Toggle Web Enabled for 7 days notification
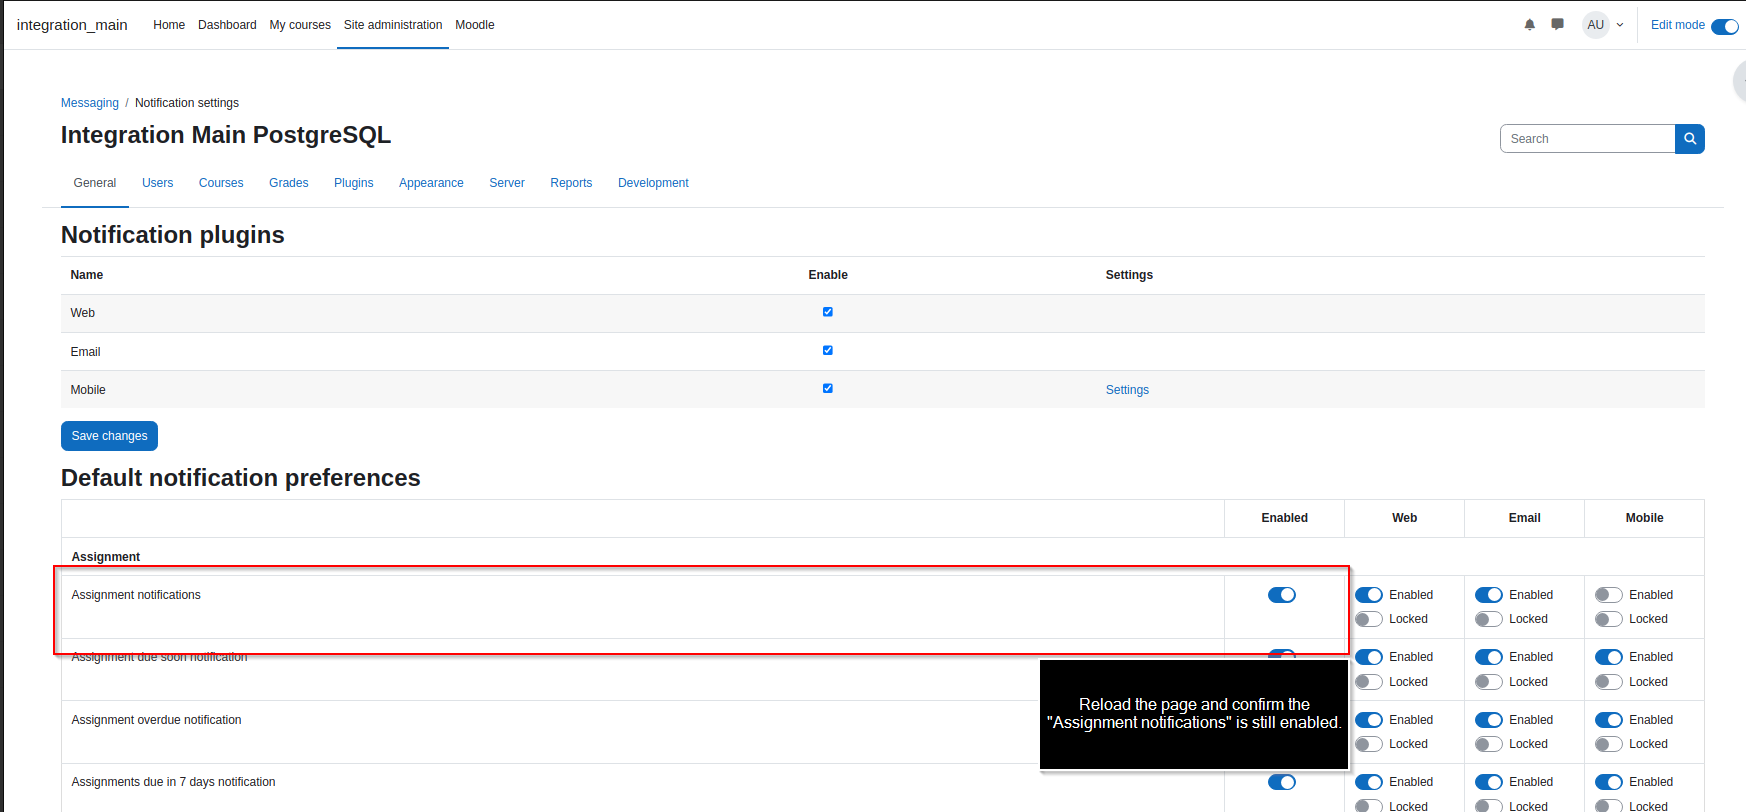 click(x=1368, y=782)
